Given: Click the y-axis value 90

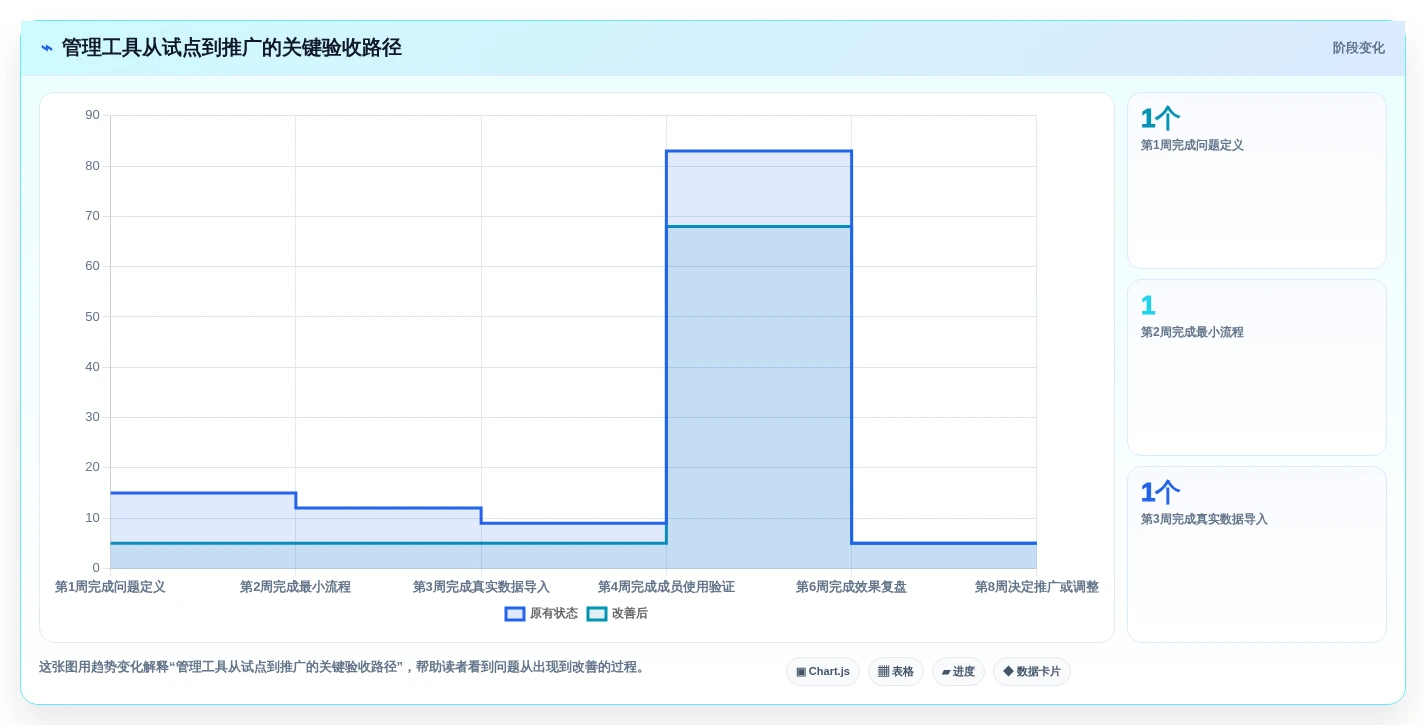Looking at the screenshot, I should pyautogui.click(x=92, y=115).
